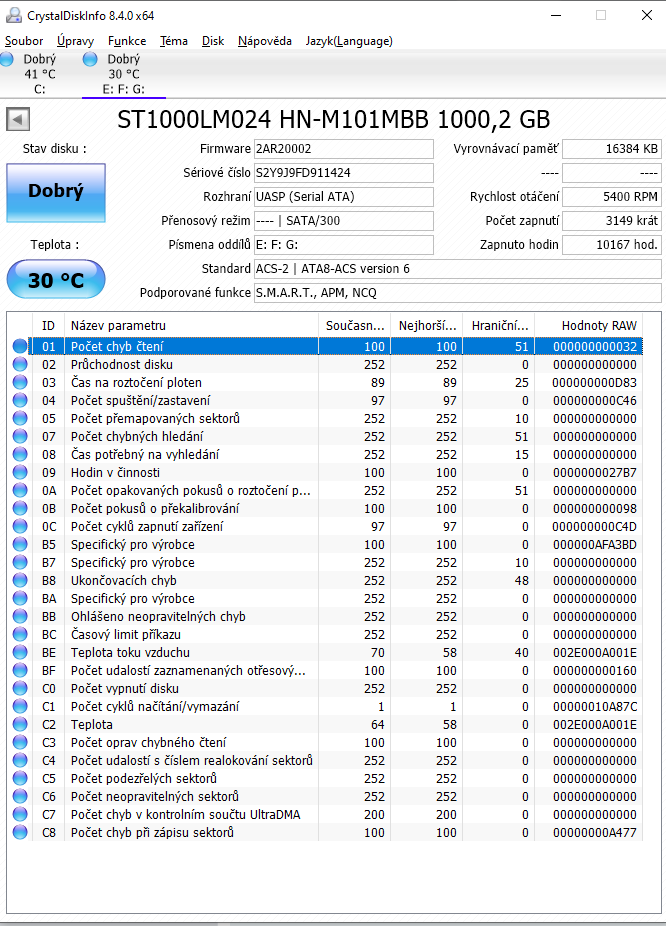Select the E: F: G: drive status orb
666x926 pixels.
[x=91, y=60]
